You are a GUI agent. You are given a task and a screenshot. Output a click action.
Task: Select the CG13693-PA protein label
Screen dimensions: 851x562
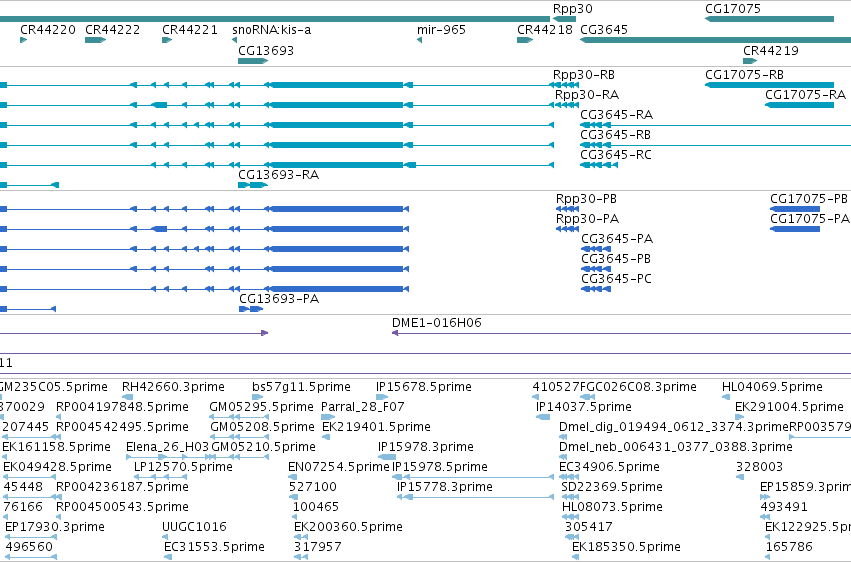tap(279, 299)
